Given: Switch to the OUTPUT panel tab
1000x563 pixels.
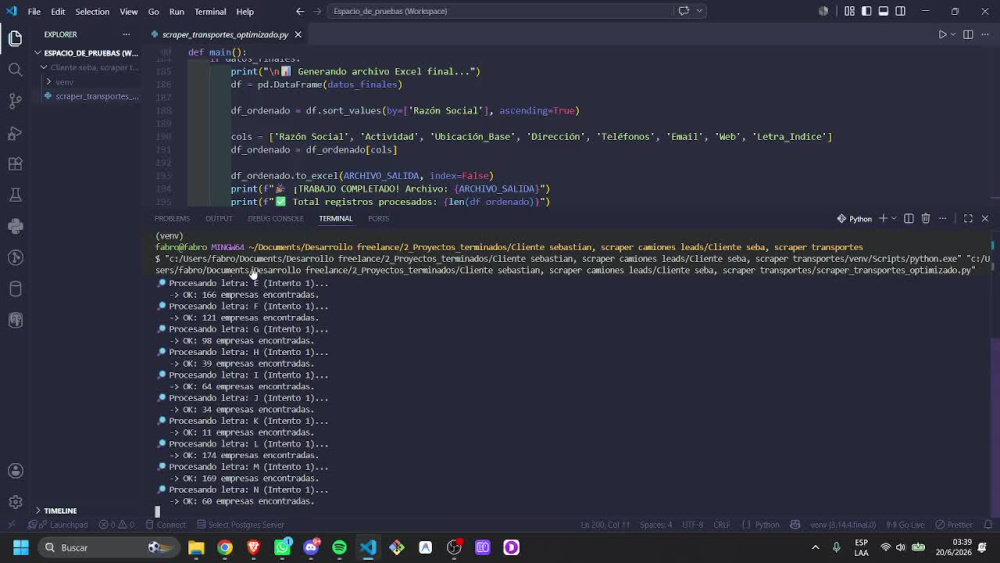Looking at the screenshot, I should [x=219, y=219].
